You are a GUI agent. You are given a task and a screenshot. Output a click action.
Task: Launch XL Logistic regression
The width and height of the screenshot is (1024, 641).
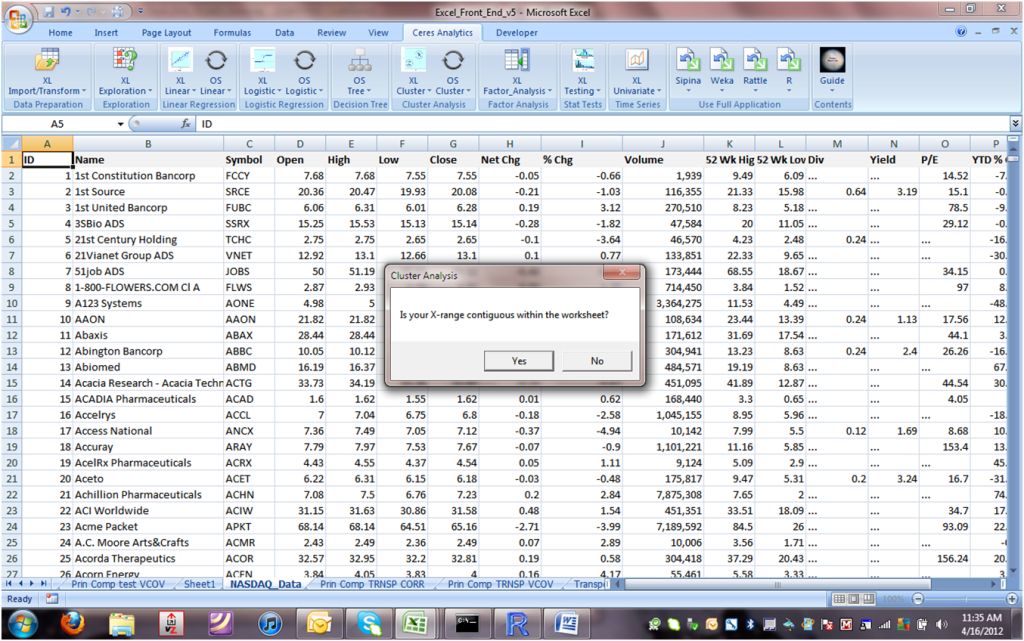(263, 72)
